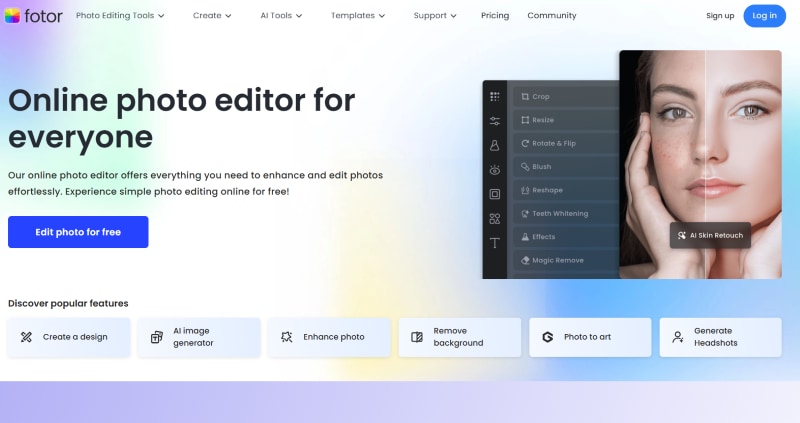This screenshot has width=800, height=423.
Task: Click the Reshape tool icon
Action: (x=525, y=190)
